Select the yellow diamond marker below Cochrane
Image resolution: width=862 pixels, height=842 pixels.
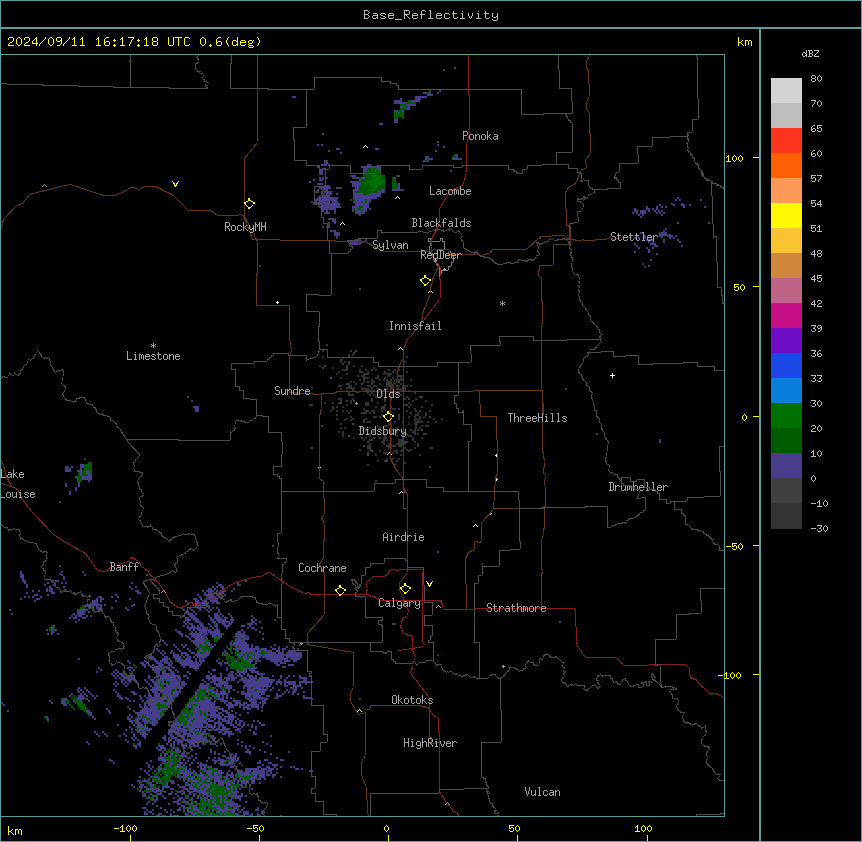pos(340,590)
